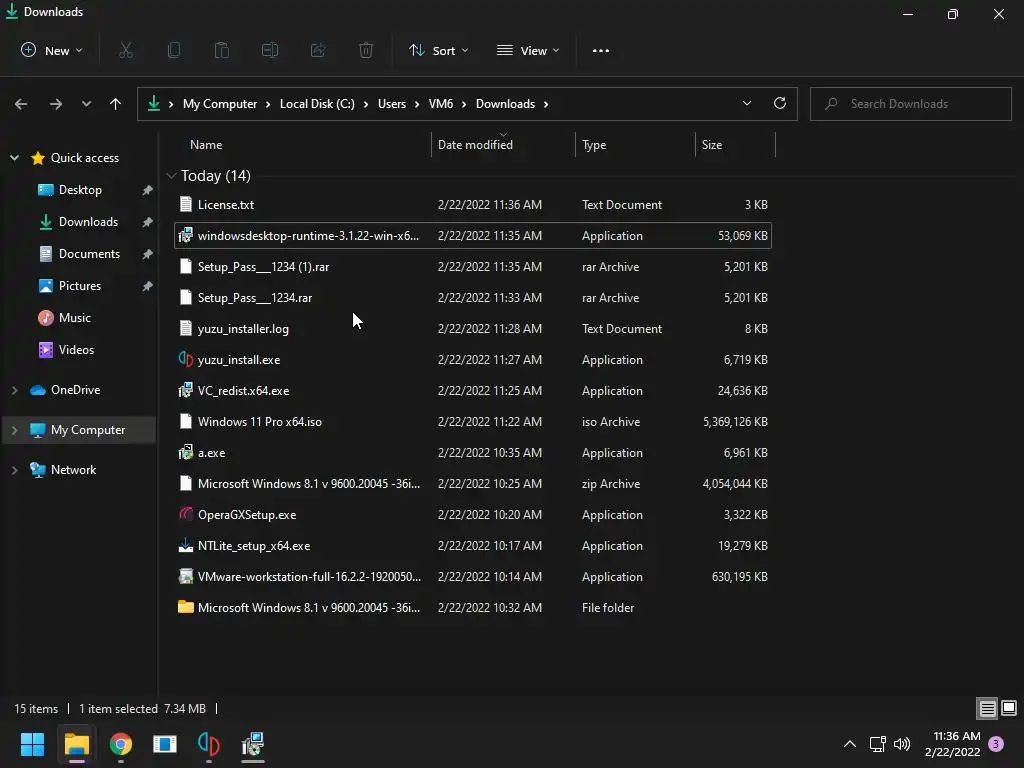
Task: Switch to details view layout icon
Action: [x=987, y=708]
